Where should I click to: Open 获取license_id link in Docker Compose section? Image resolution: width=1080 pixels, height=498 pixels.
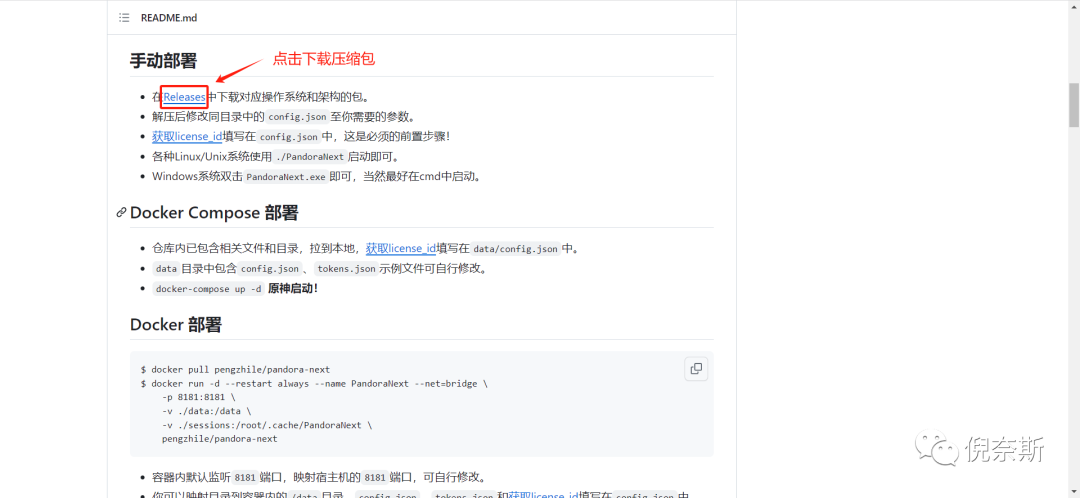pyautogui.click(x=400, y=248)
